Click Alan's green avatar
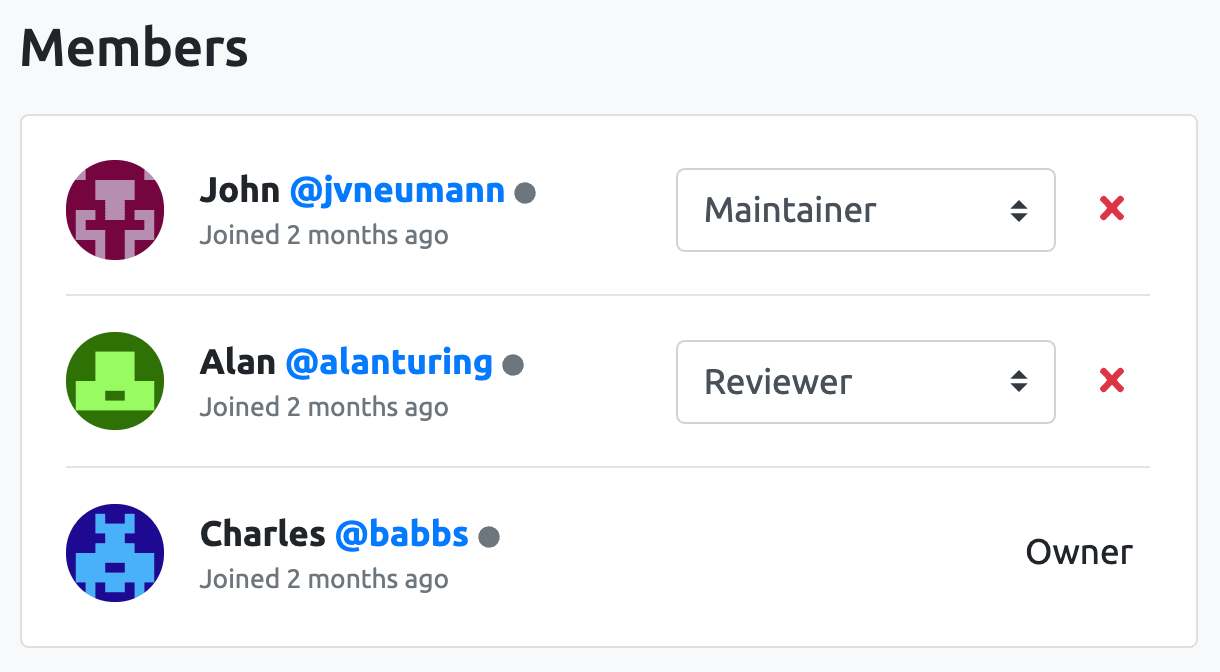1220x672 pixels. point(114,381)
